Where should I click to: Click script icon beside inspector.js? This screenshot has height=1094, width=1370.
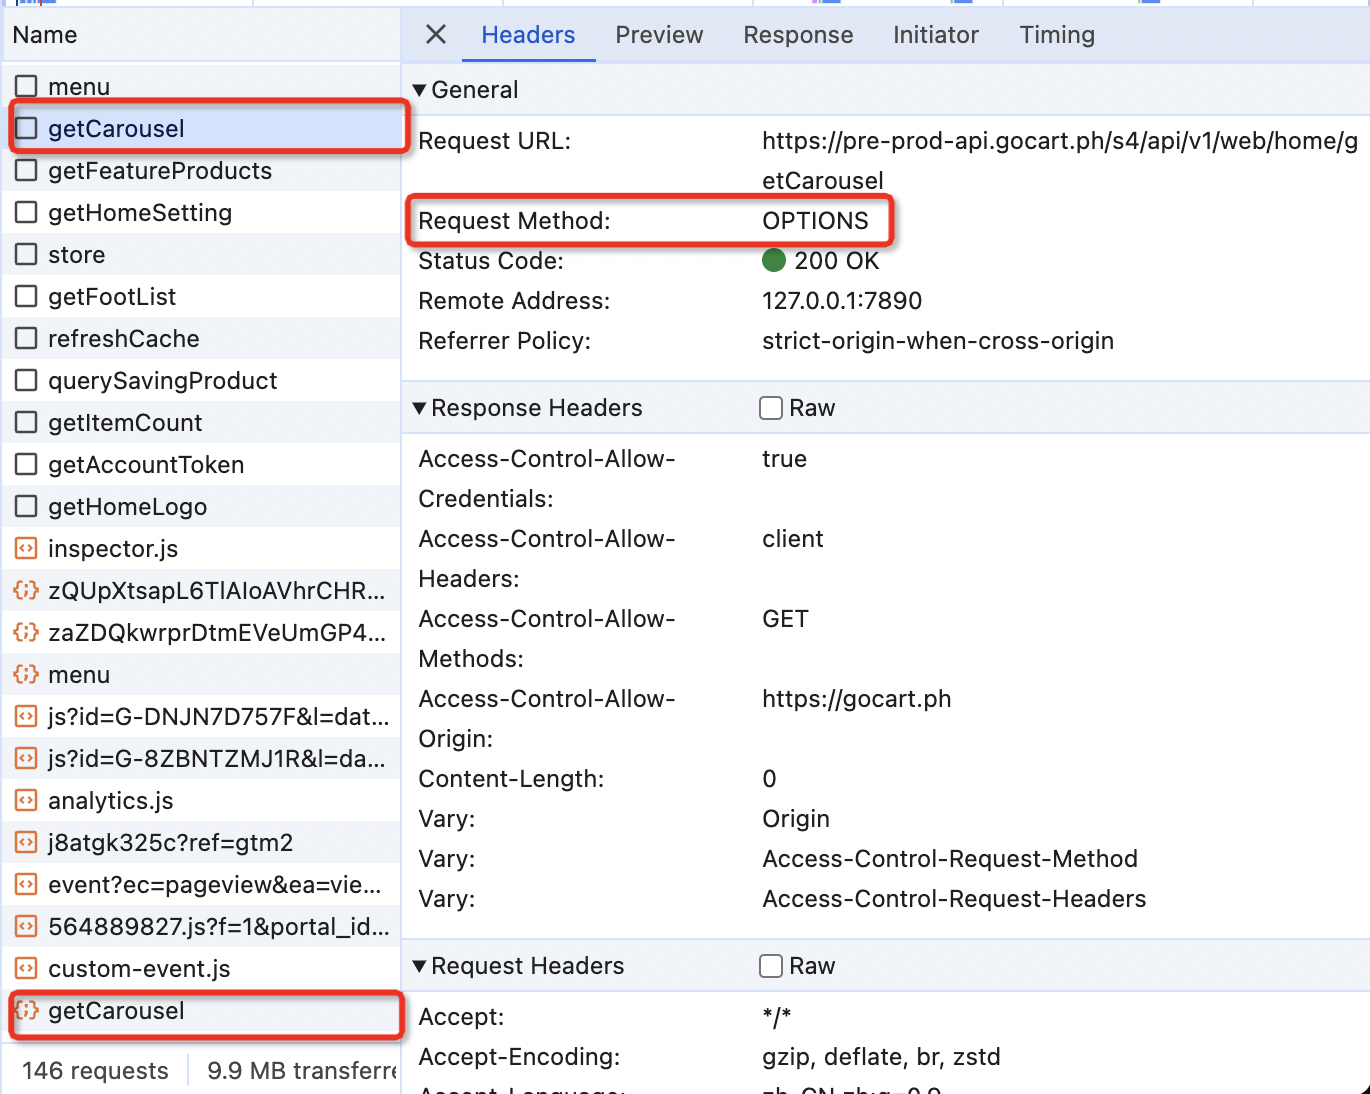click(26, 549)
